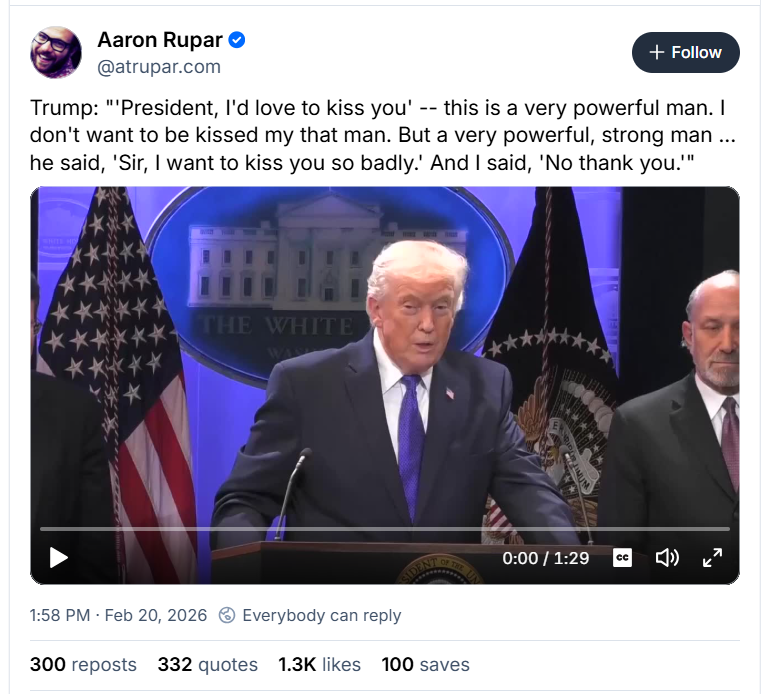Mute the video using the speaker icon
The image size is (763, 694).
point(667,558)
